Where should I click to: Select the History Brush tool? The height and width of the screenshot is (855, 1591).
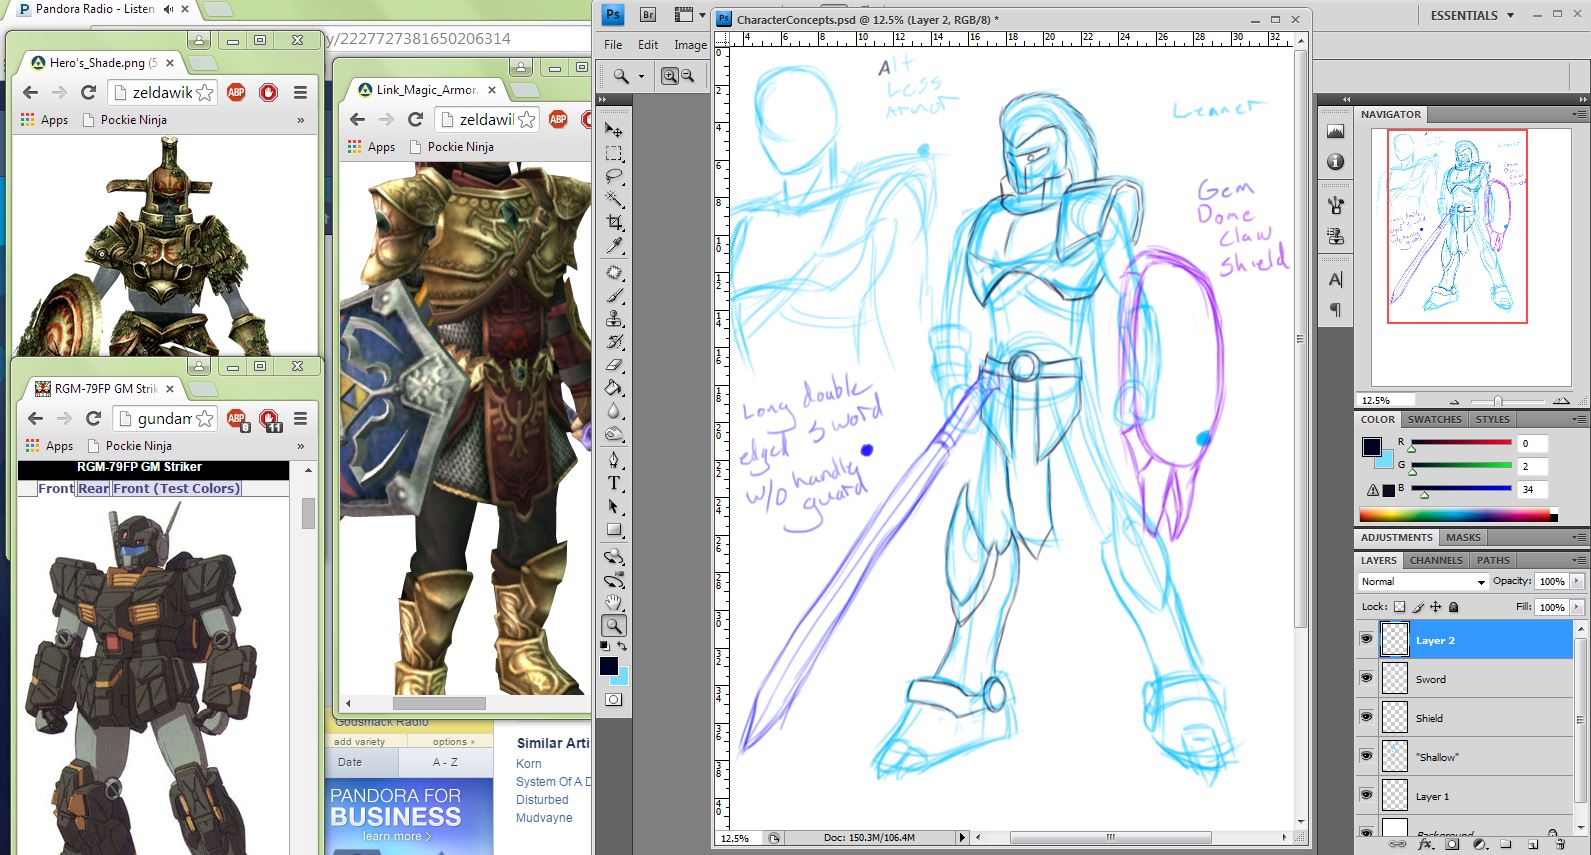pyautogui.click(x=614, y=342)
